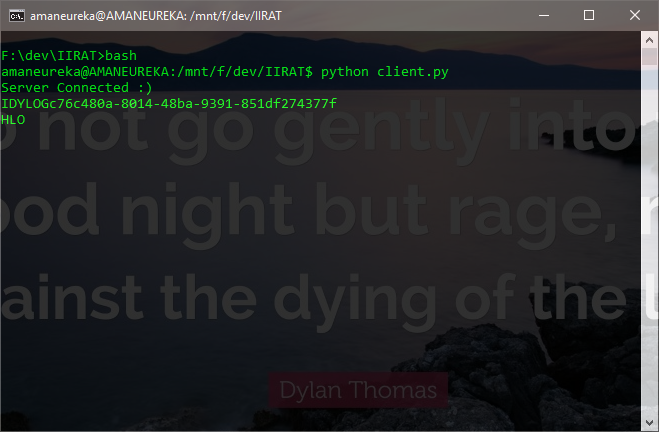The height and width of the screenshot is (432, 659).
Task: Open the console system menu icon
Action: [x=17, y=16]
